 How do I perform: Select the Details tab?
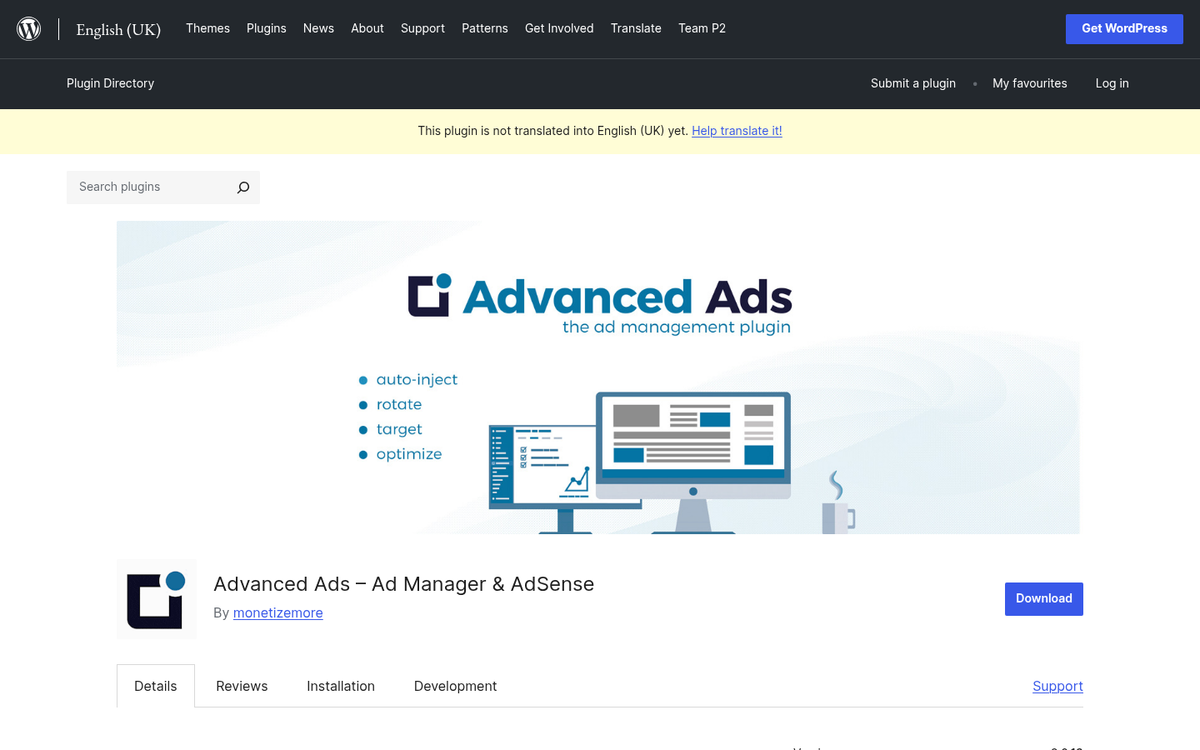point(155,686)
